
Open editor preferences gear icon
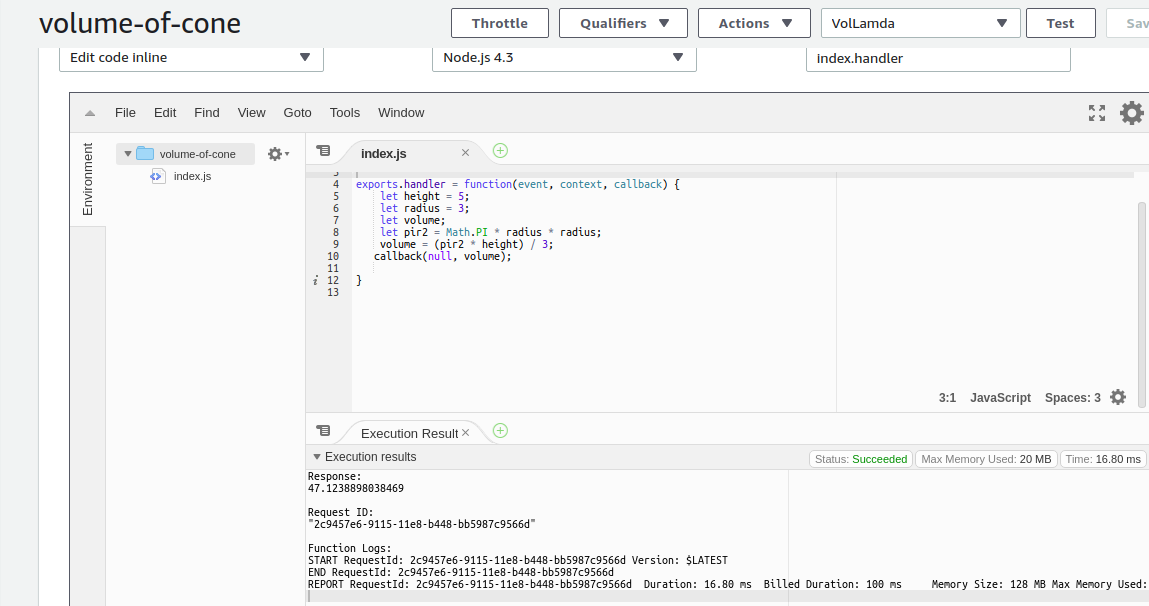pos(1131,113)
